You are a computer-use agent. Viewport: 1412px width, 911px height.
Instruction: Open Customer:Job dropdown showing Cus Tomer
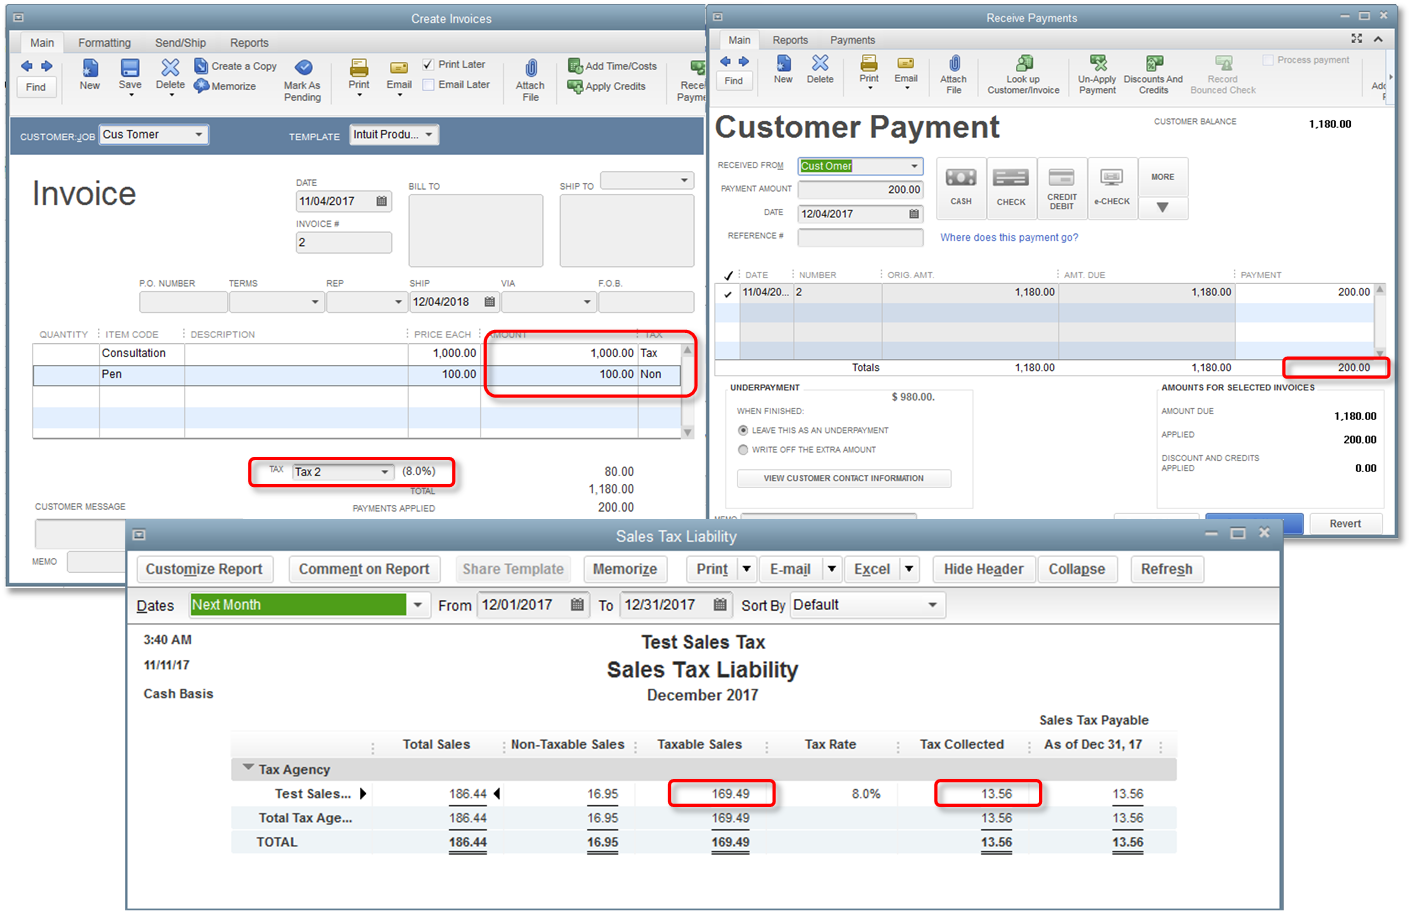198,134
